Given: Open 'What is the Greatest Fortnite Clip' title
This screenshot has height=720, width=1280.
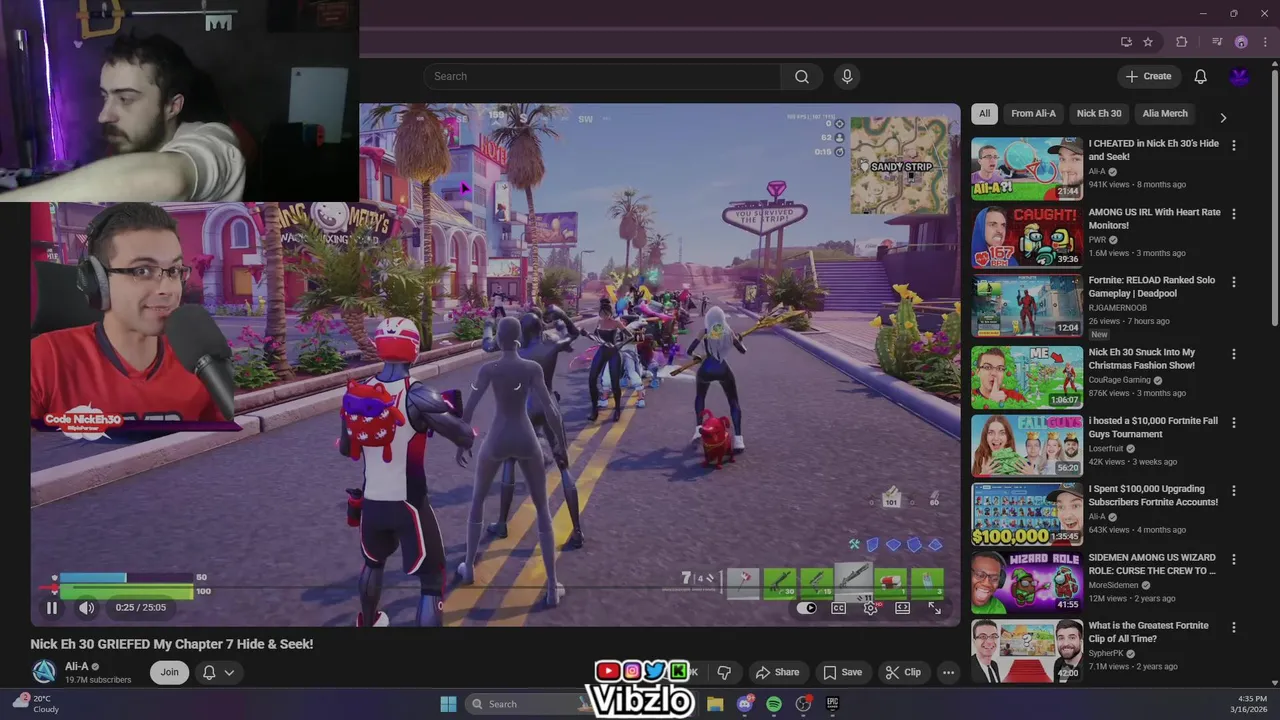Looking at the screenshot, I should click(x=1148, y=632).
